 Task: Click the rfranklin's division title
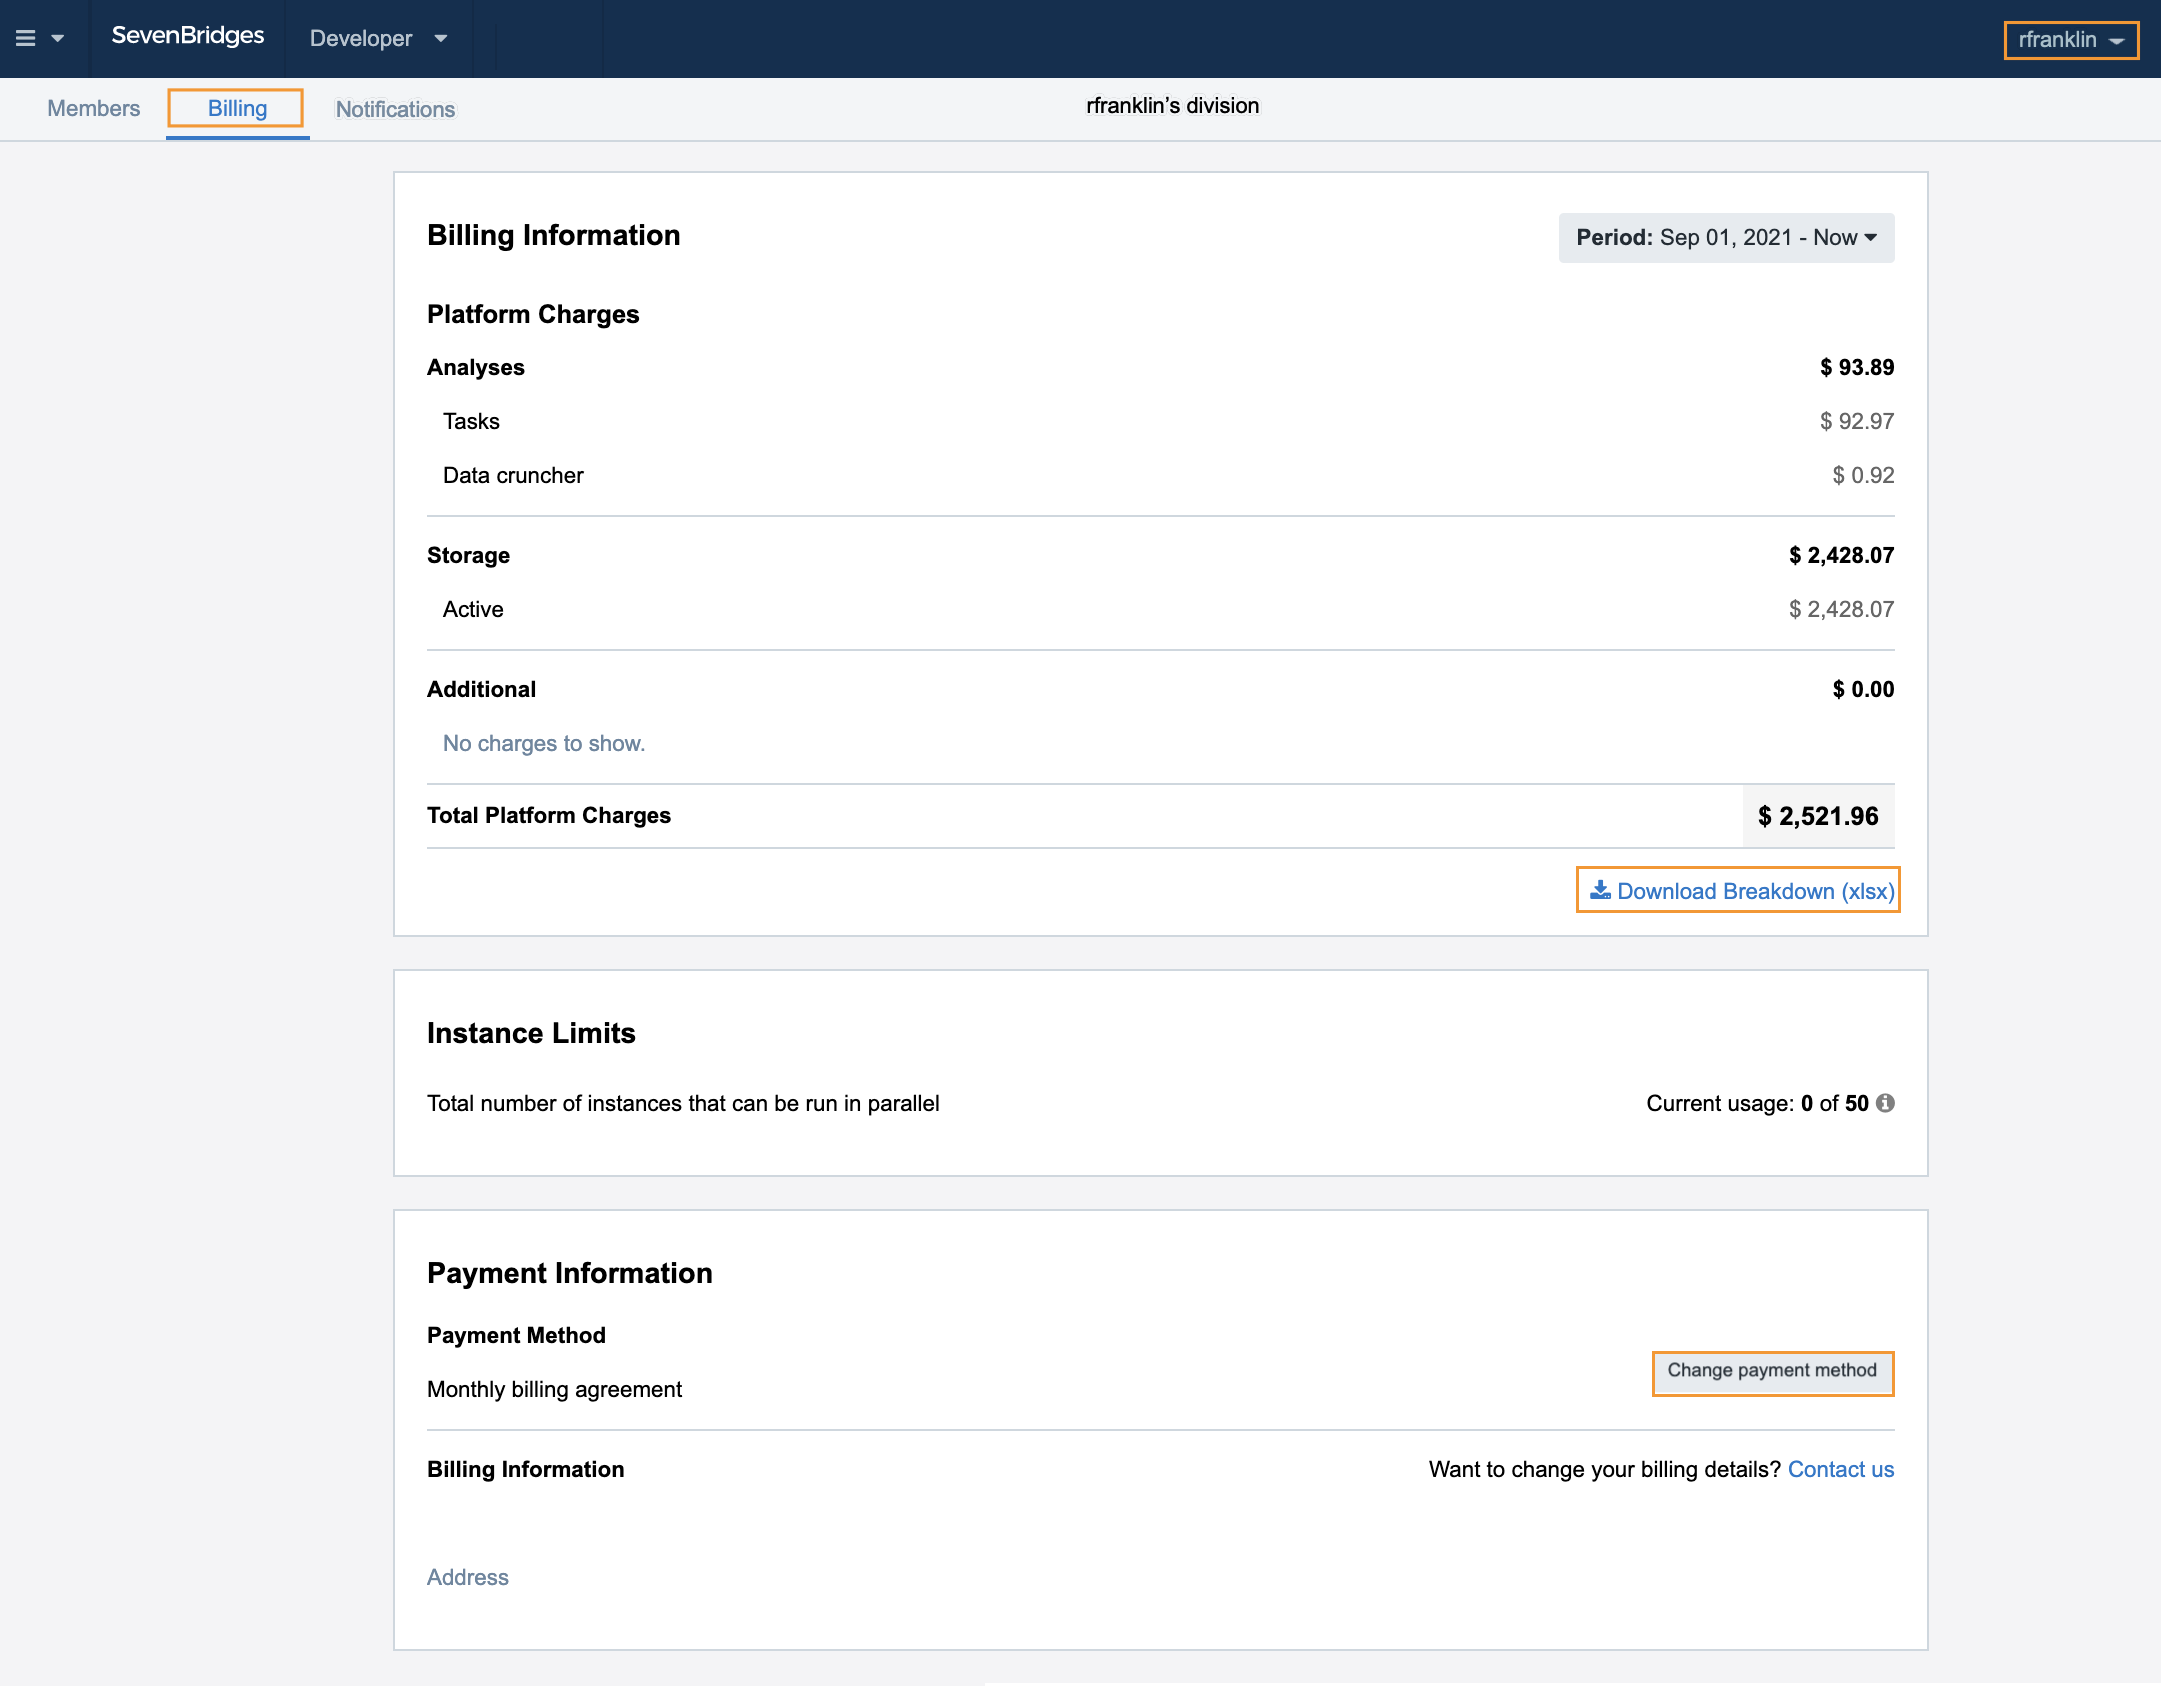[1172, 106]
